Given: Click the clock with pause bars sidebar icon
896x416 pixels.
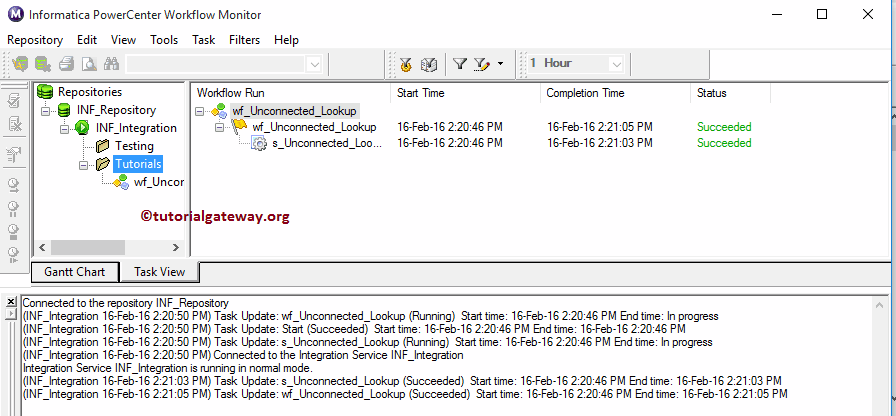Looking at the screenshot, I should 13,207.
